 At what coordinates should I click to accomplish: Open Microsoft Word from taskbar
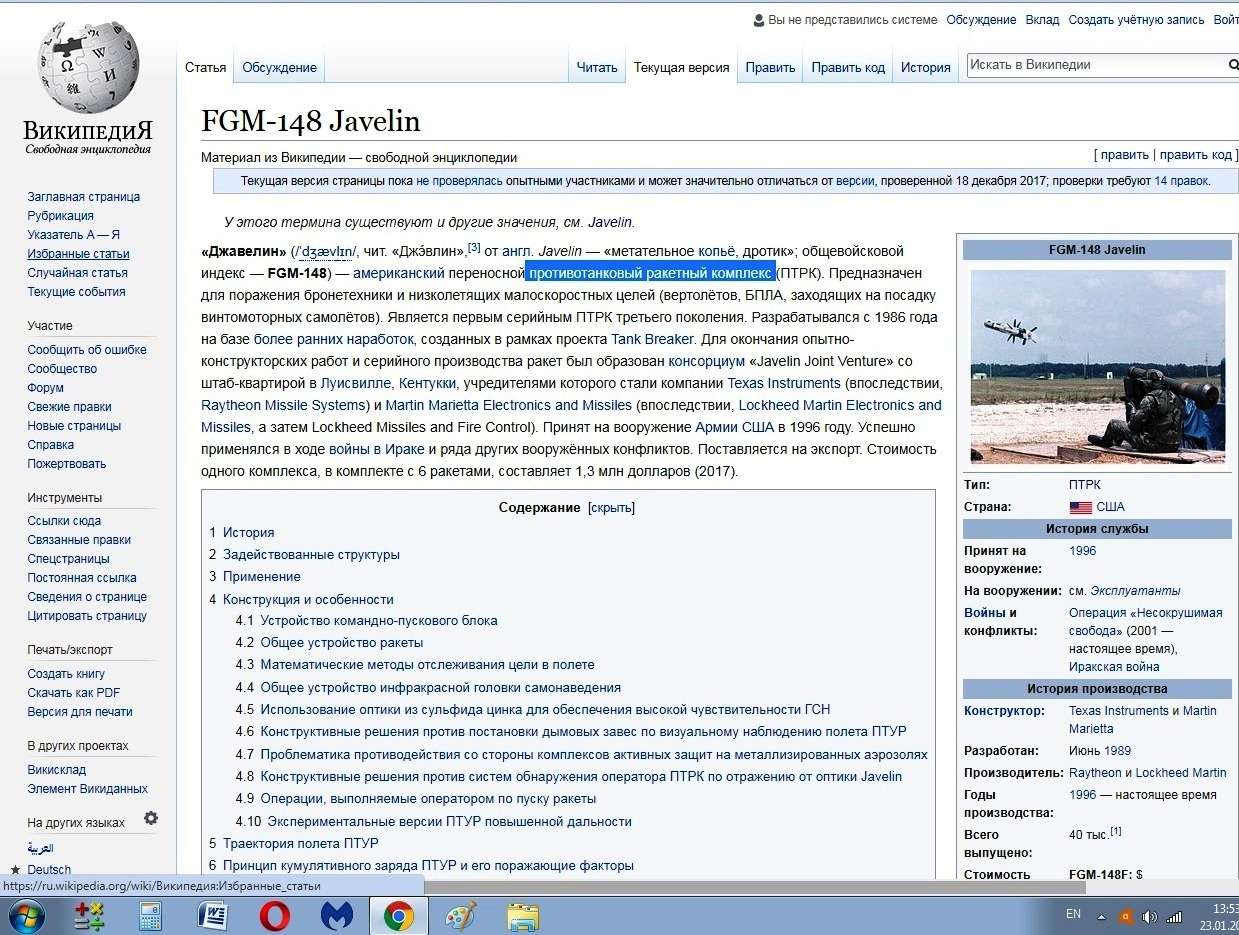(x=213, y=916)
